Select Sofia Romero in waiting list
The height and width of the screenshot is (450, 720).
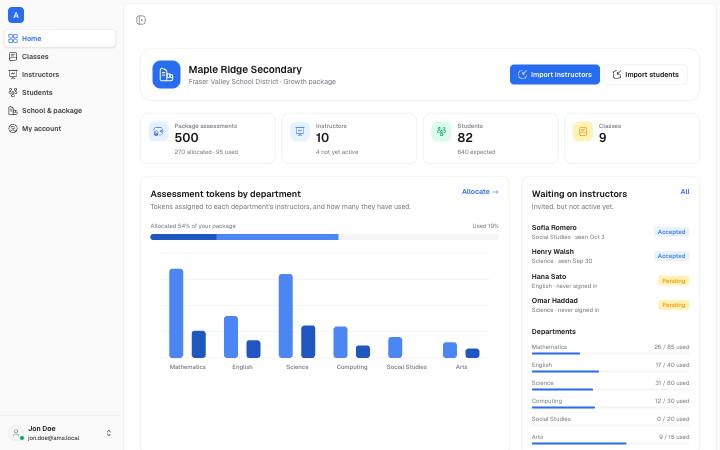click(610, 232)
